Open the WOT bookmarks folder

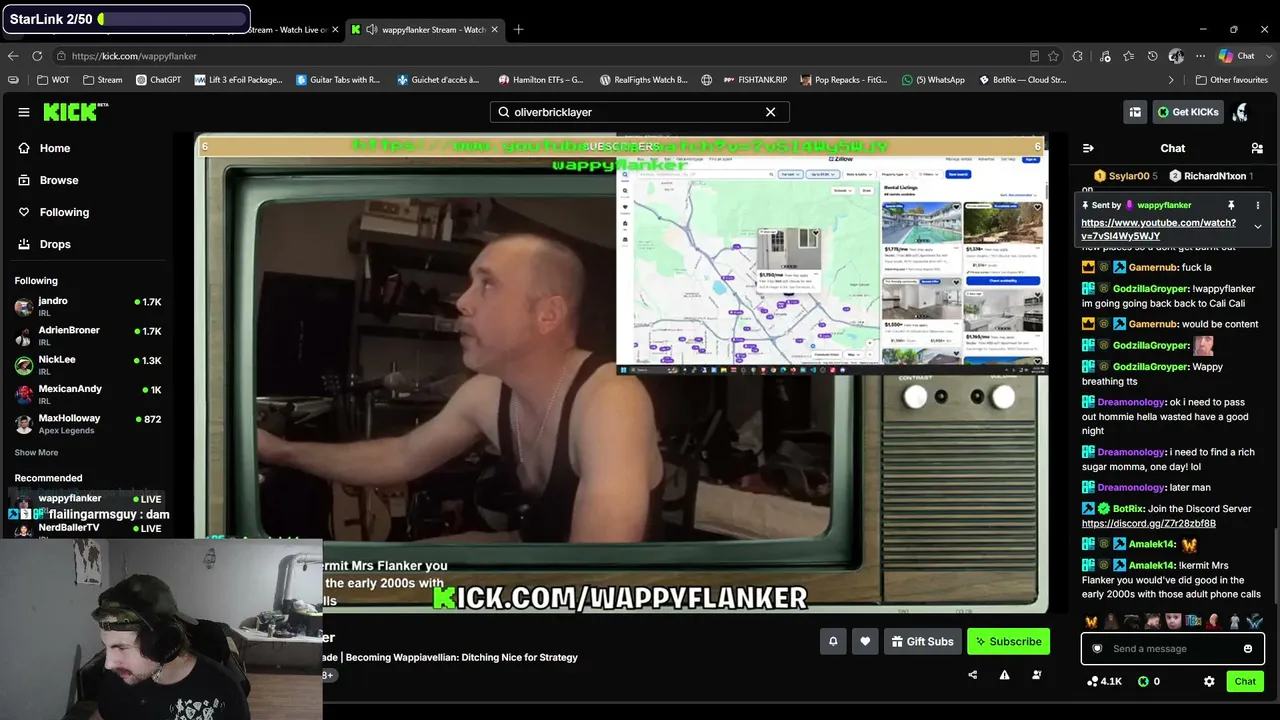pyautogui.click(x=53, y=80)
